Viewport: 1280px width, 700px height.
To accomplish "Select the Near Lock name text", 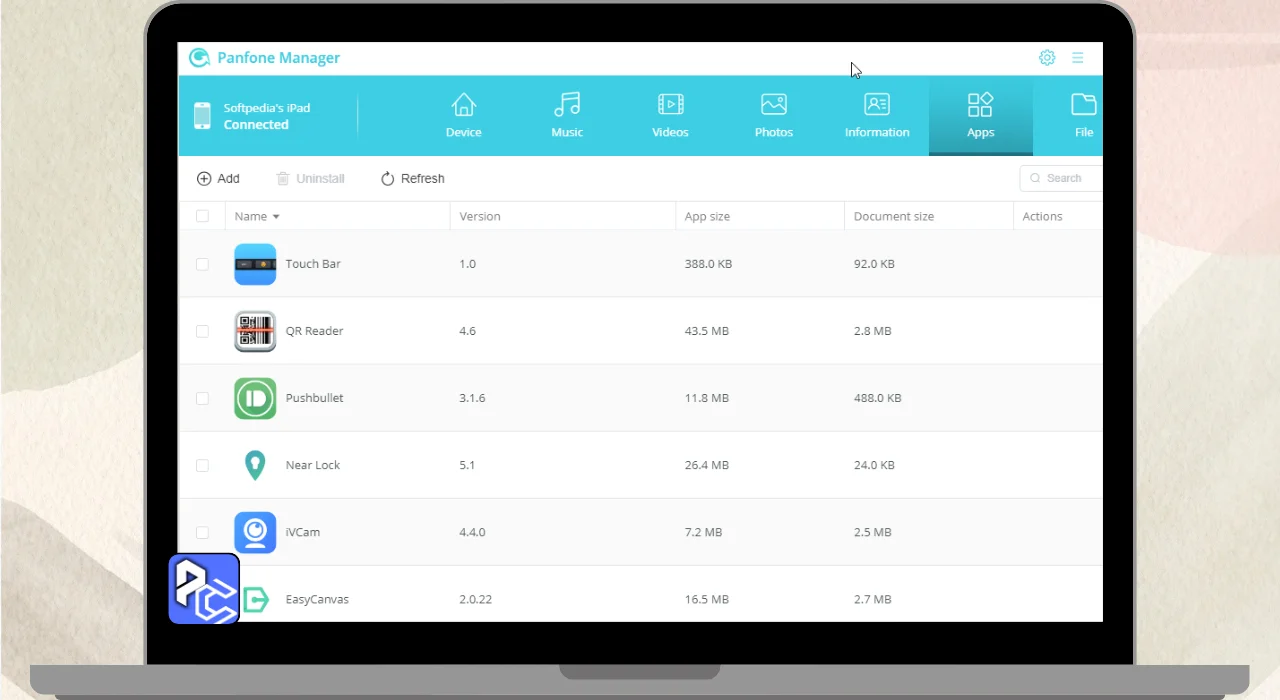I will (313, 465).
